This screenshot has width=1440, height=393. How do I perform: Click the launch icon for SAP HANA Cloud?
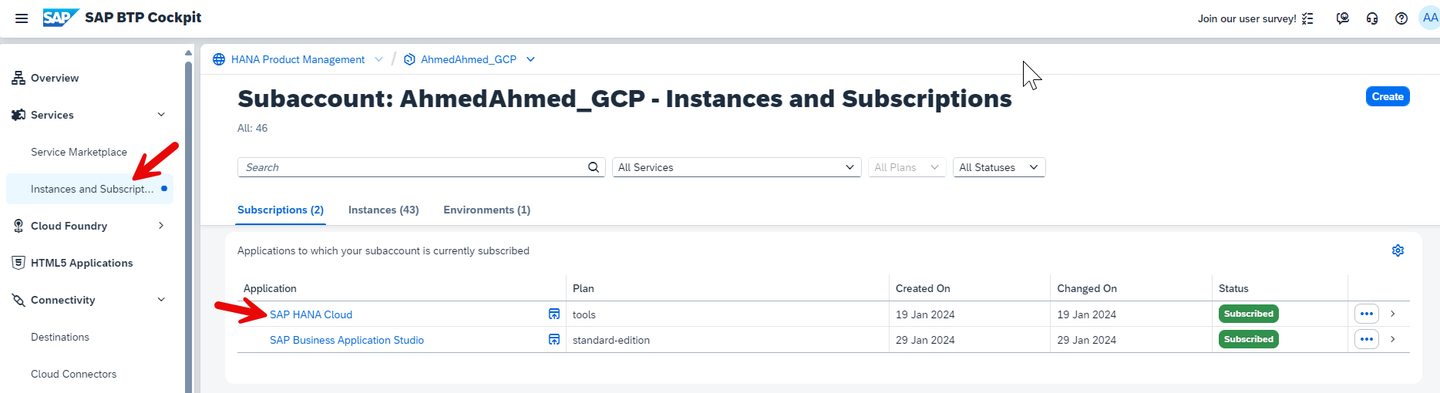(x=553, y=314)
